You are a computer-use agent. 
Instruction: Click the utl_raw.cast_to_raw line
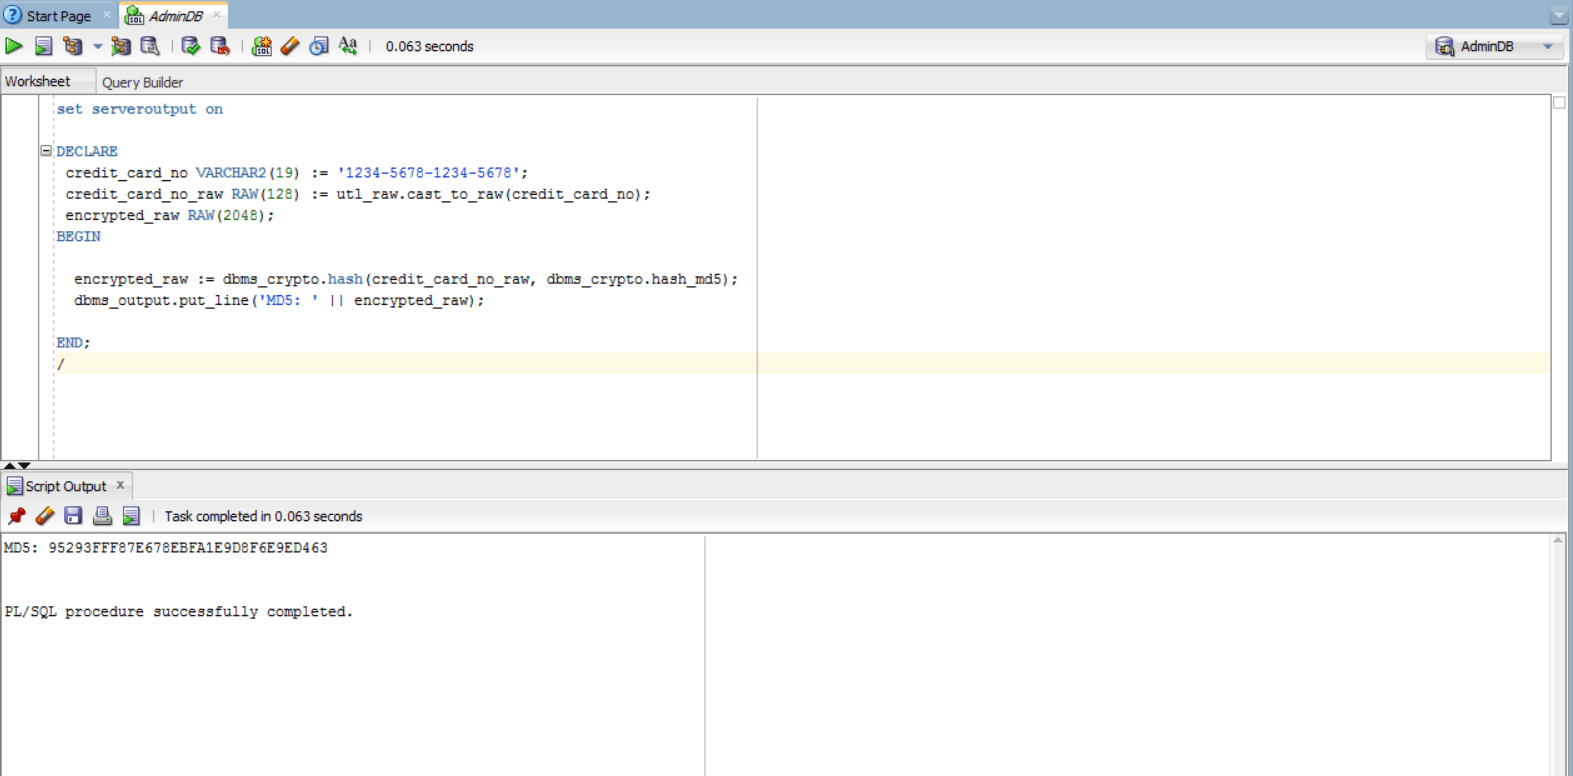358,194
